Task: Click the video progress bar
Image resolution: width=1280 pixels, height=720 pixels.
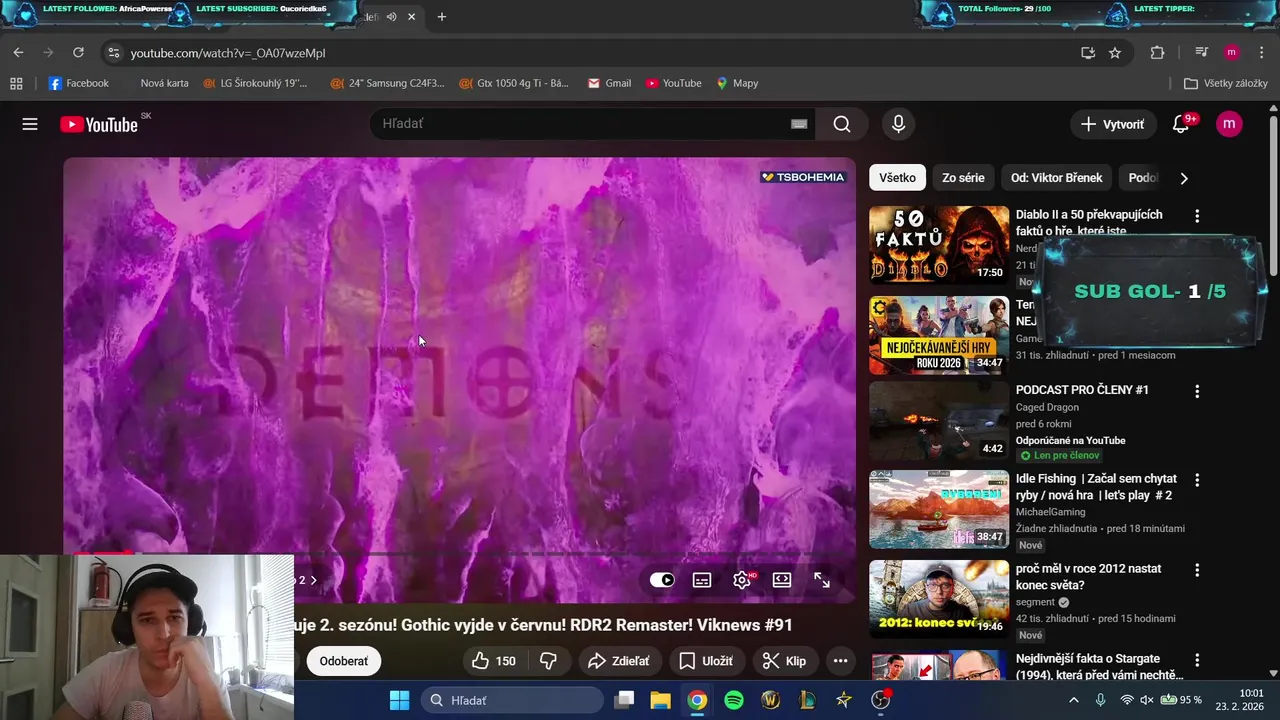Action: (459, 552)
